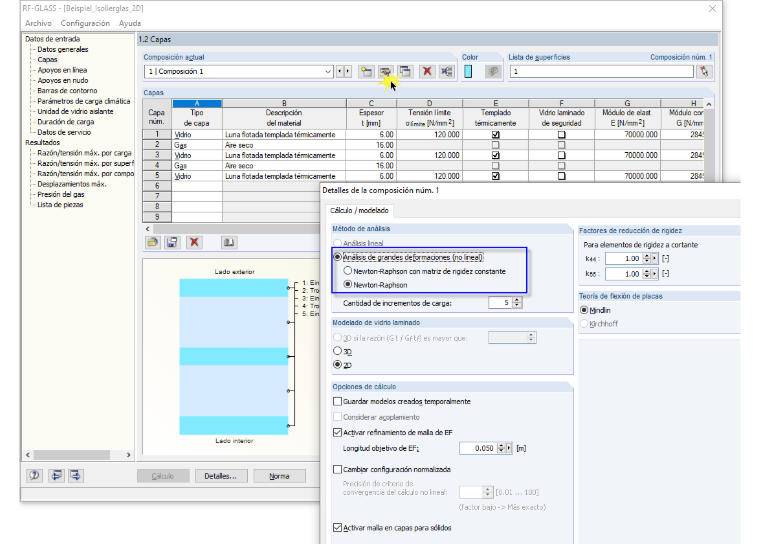Click the help question mark icon
Image resolution: width=760 pixels, height=544 pixels.
(34, 476)
